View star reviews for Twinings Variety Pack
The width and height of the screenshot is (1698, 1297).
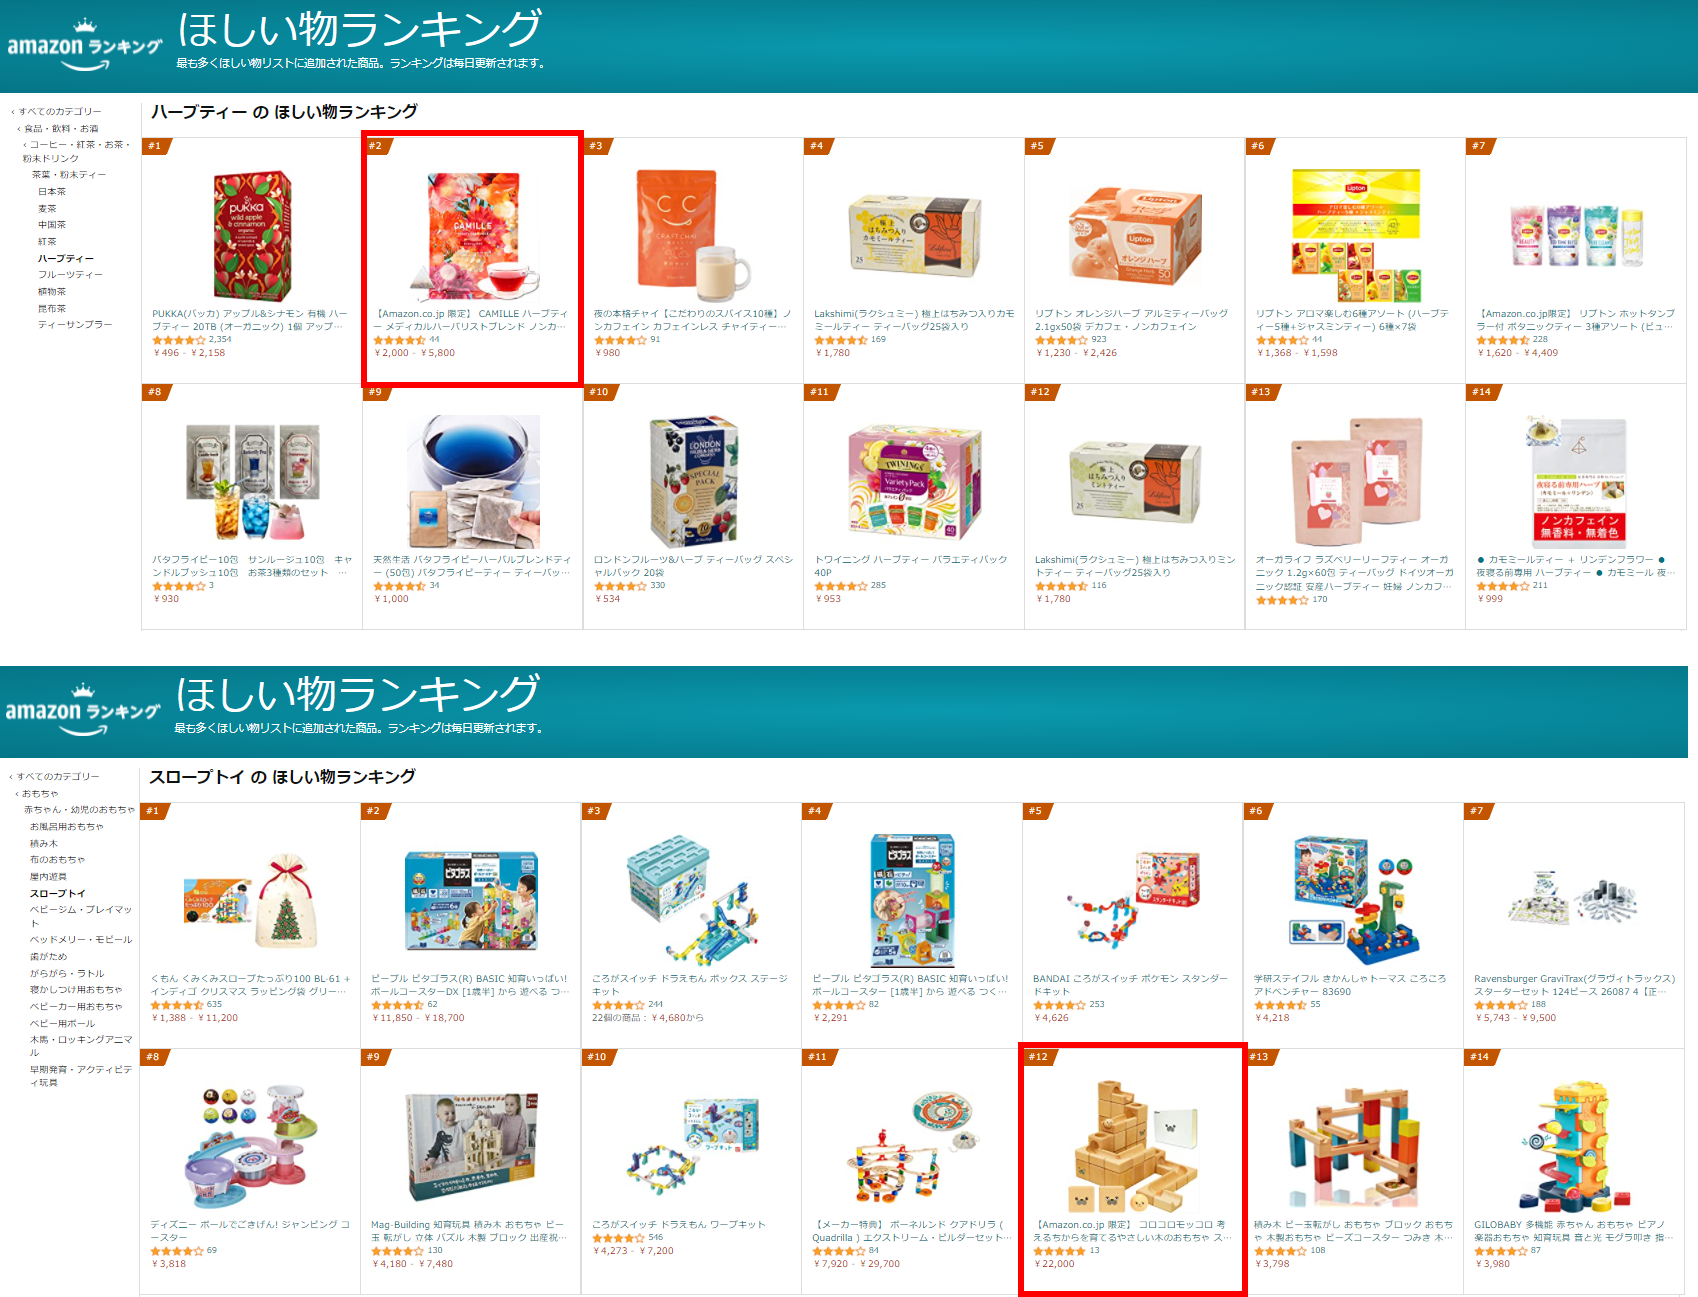[840, 586]
